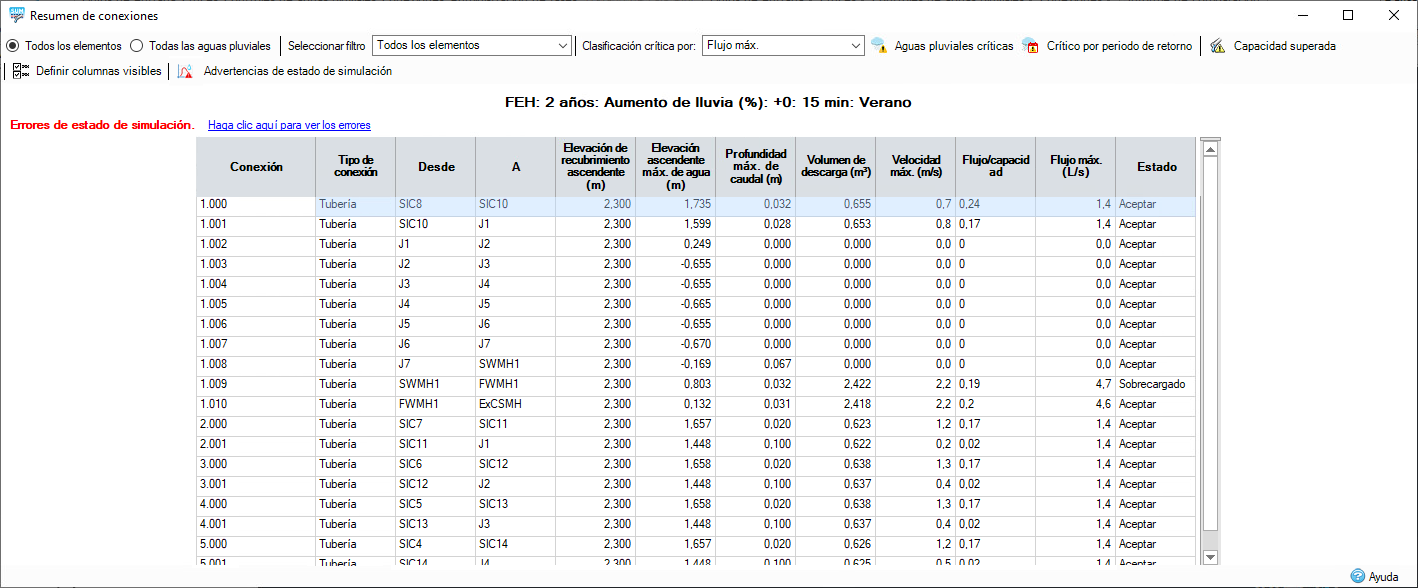Click the Definir columnas visibles icon
Screen dimensions: 1418x588
21,71
